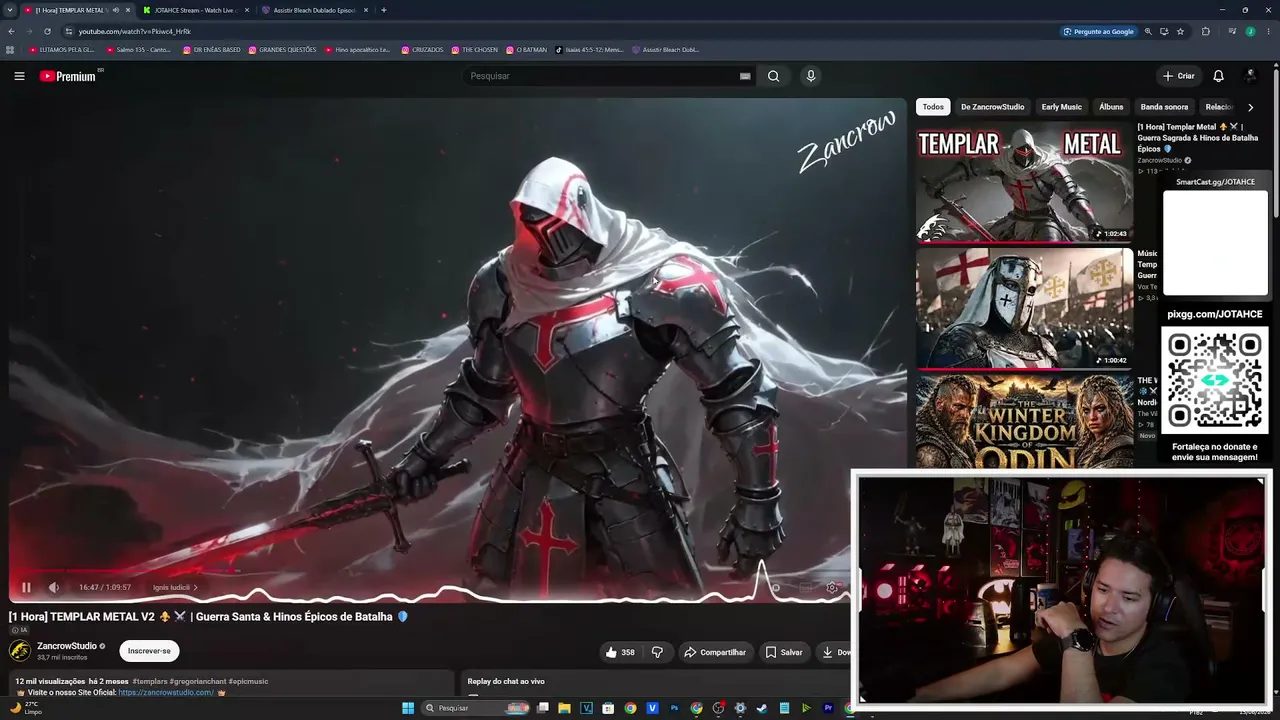Mute the Templar Metal tab audio icon
The height and width of the screenshot is (720, 1280).
point(116,10)
